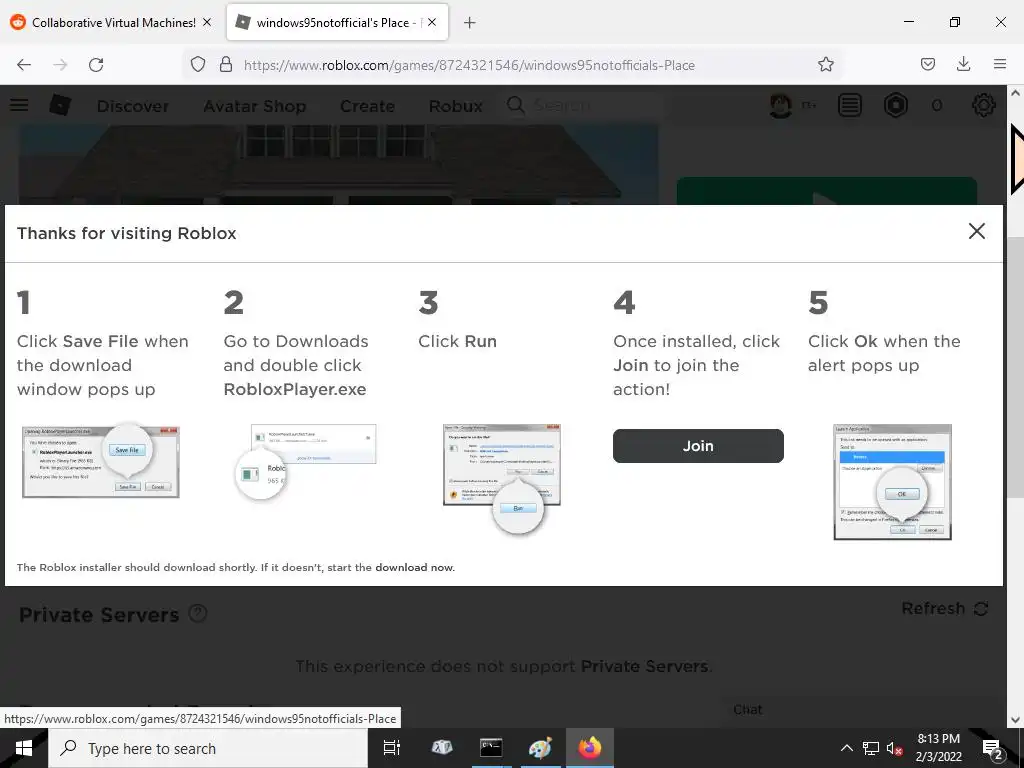Open the taskbar clock and date

[x=938, y=748]
